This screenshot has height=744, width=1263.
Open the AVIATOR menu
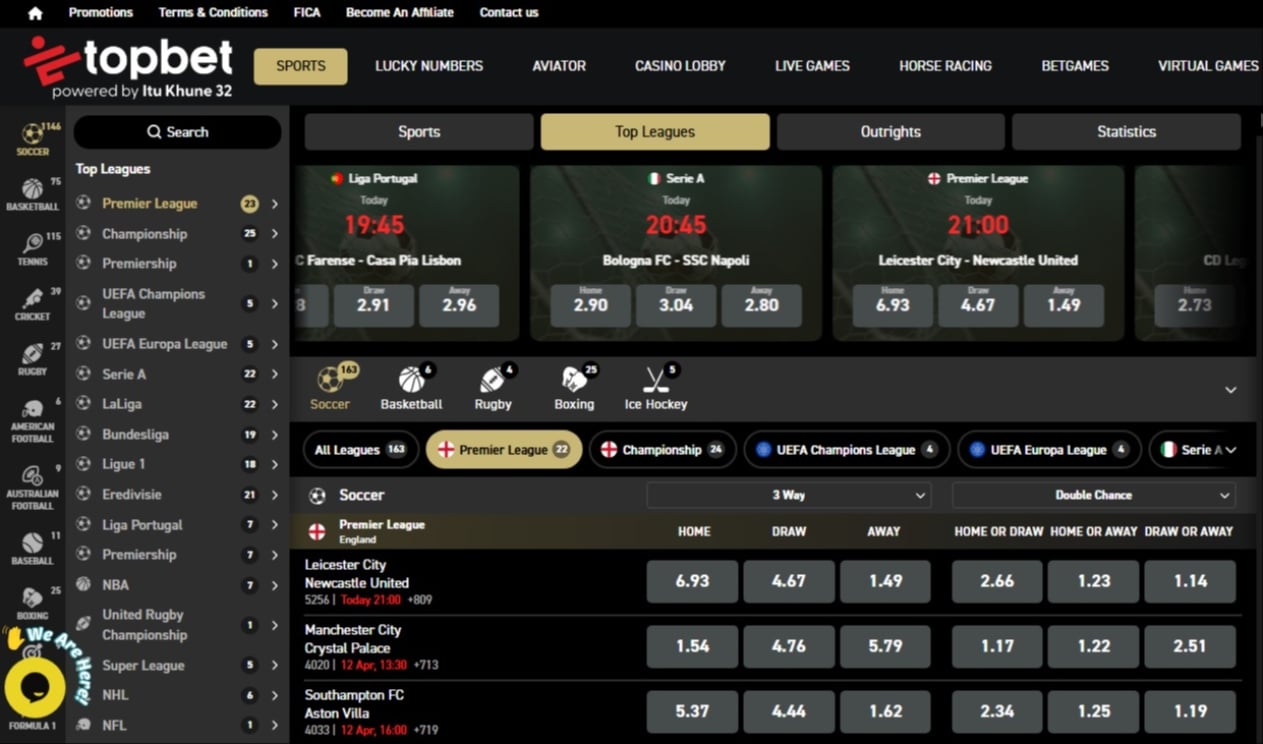tap(559, 66)
